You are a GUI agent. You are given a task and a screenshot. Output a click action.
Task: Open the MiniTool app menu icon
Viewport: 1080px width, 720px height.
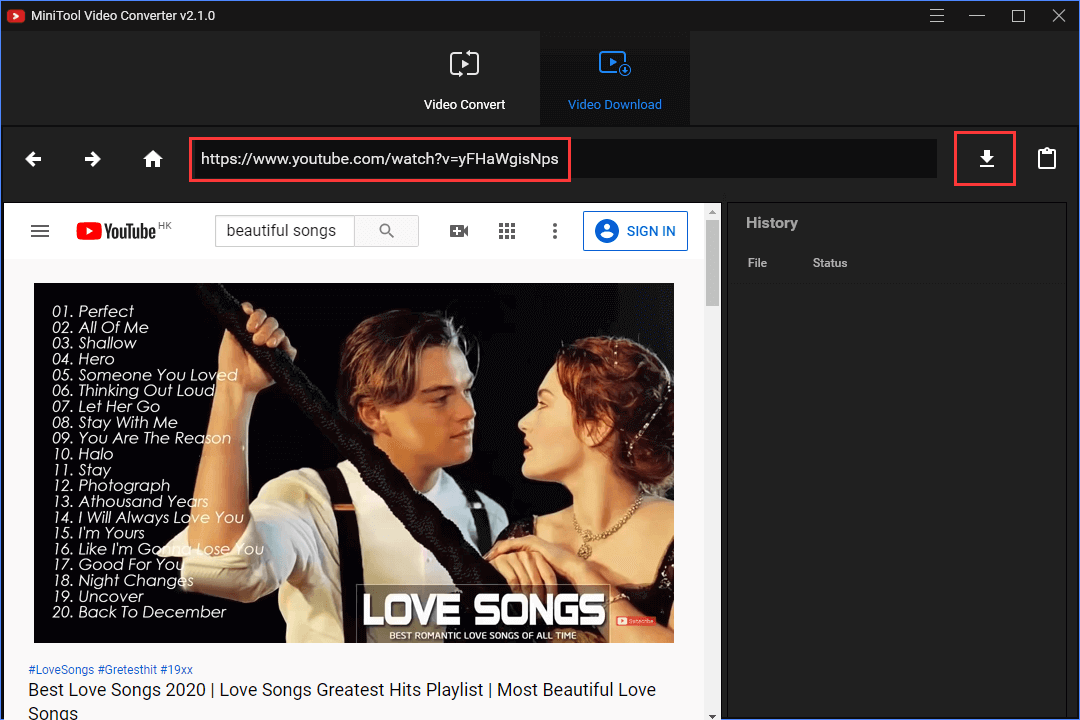pyautogui.click(x=937, y=16)
